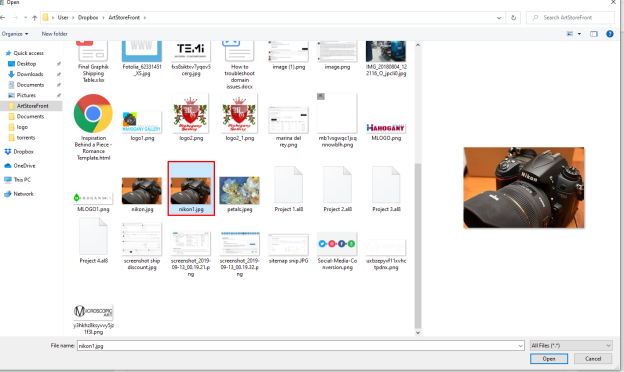Open the Help question mark icon
This screenshot has height=372, width=624.
click(x=609, y=34)
